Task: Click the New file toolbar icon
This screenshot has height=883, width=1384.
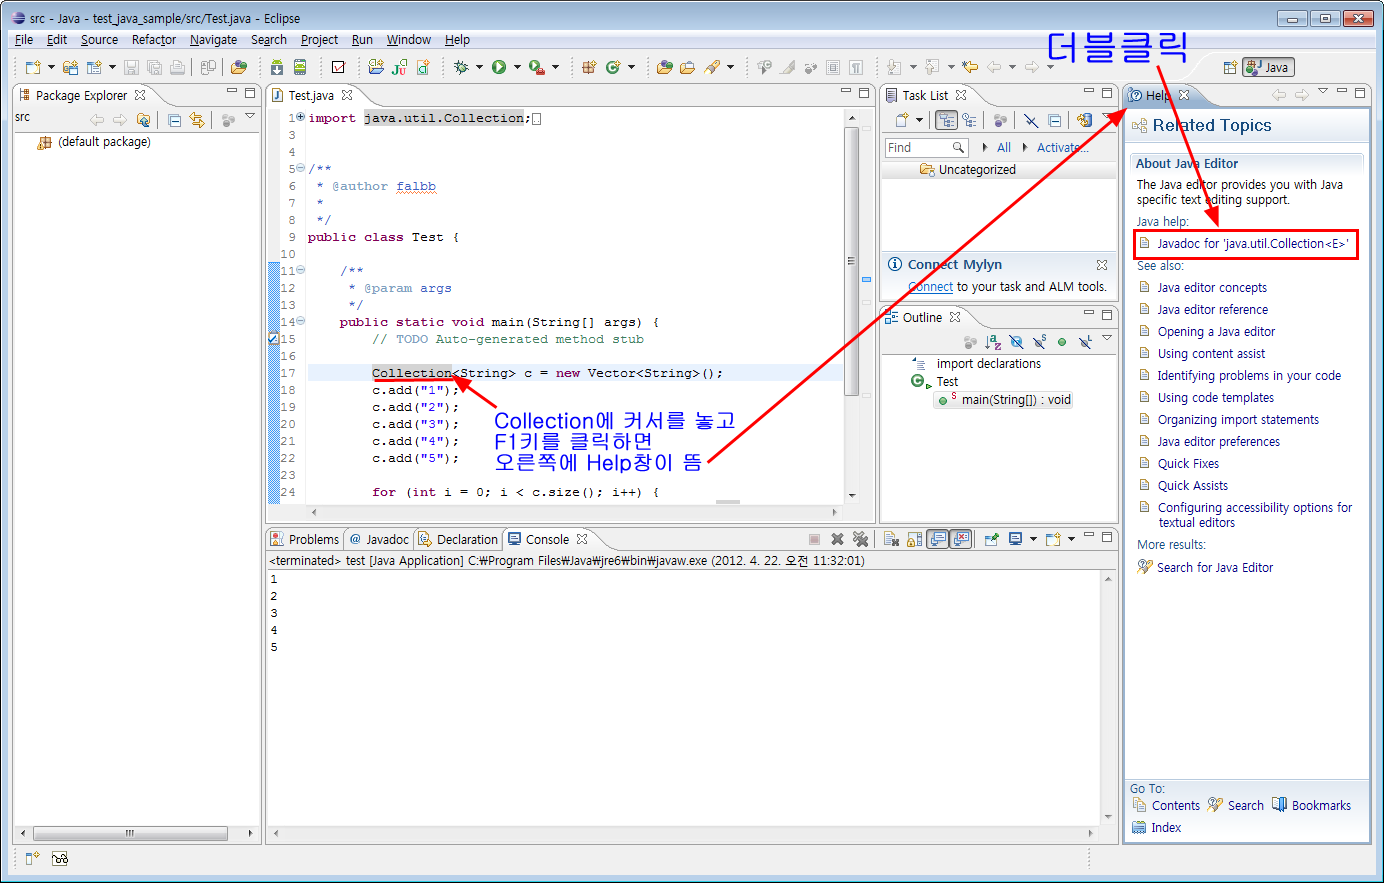Action: tap(33, 67)
